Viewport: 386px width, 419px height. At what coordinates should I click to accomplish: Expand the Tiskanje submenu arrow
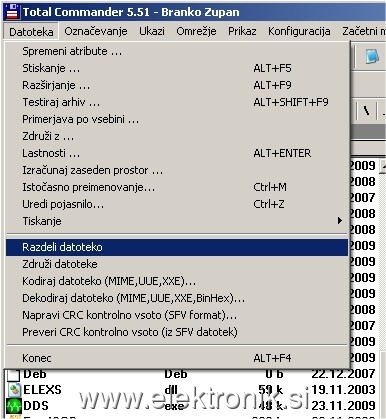(339, 220)
